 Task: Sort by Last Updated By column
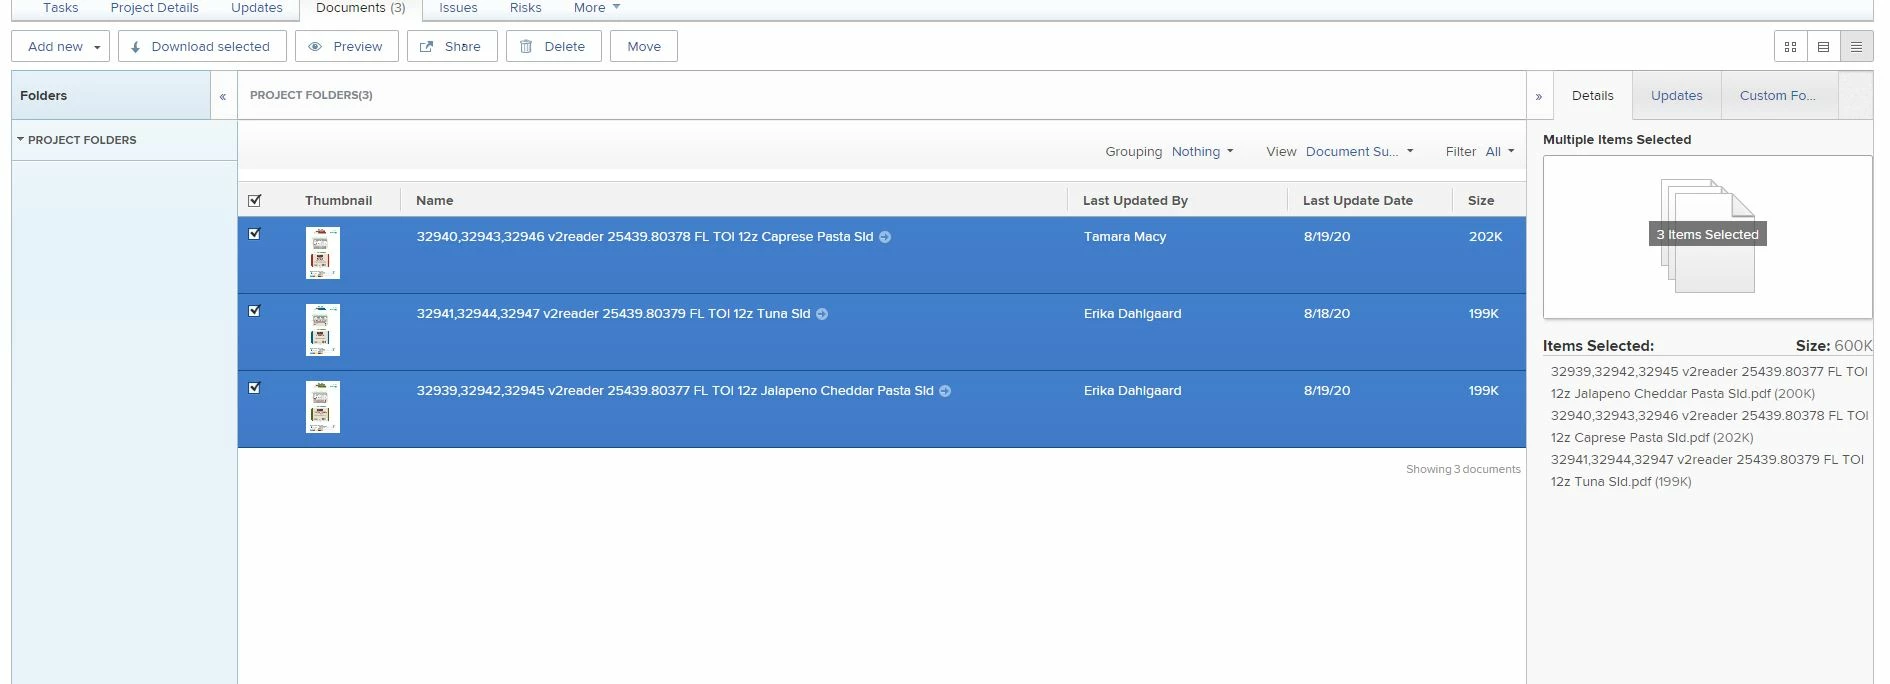coord(1135,200)
